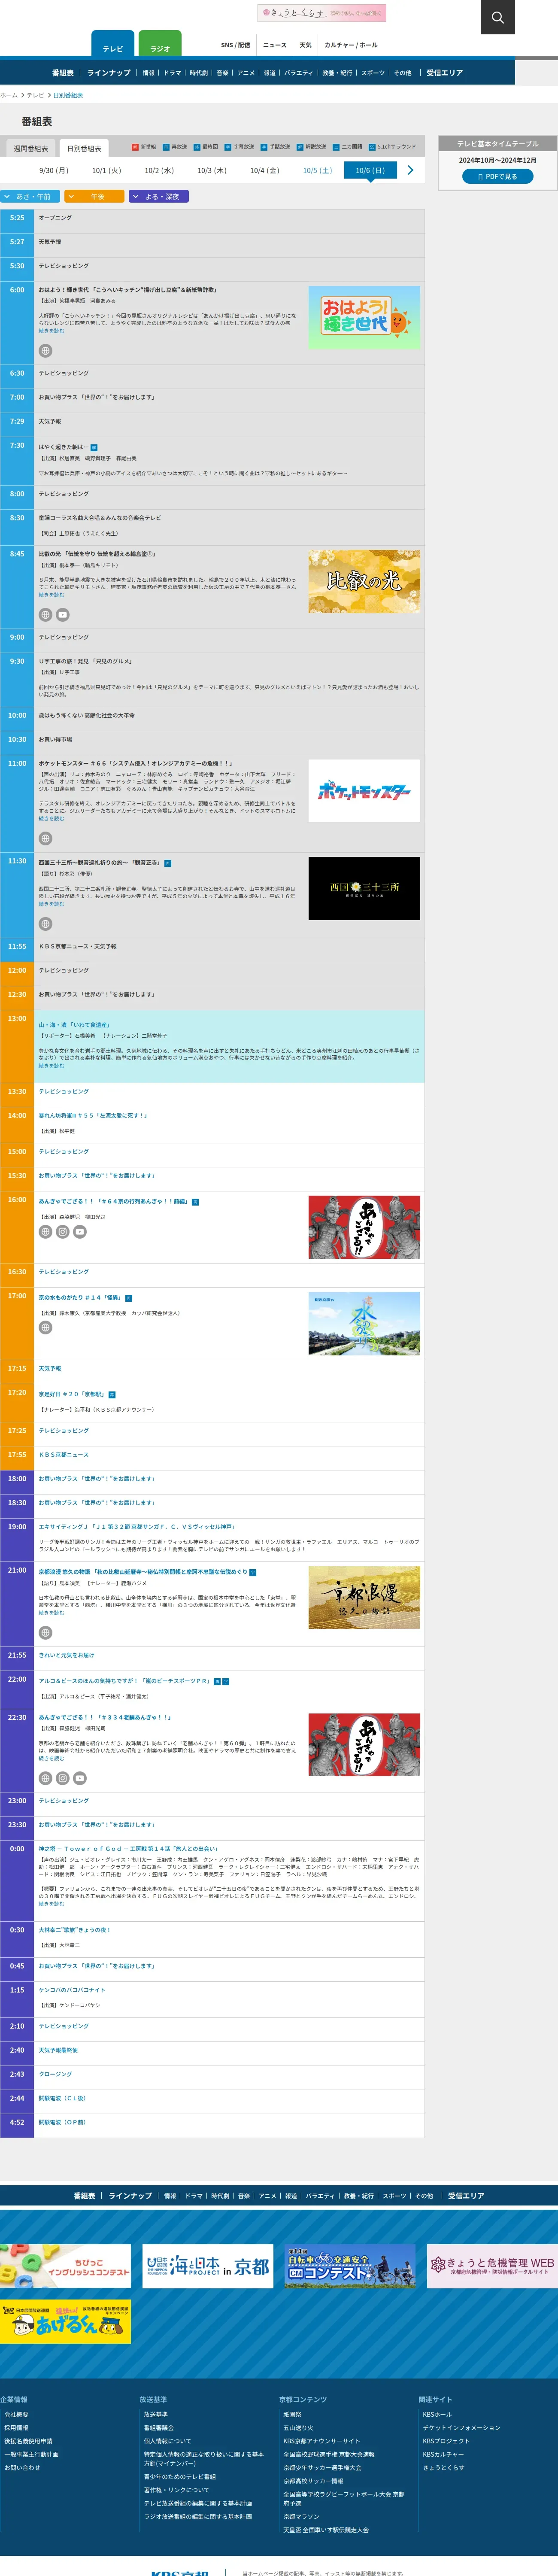Open the globe icon for the 21:00 京都浪漫 program
The image size is (558, 2576).
coord(45,1633)
